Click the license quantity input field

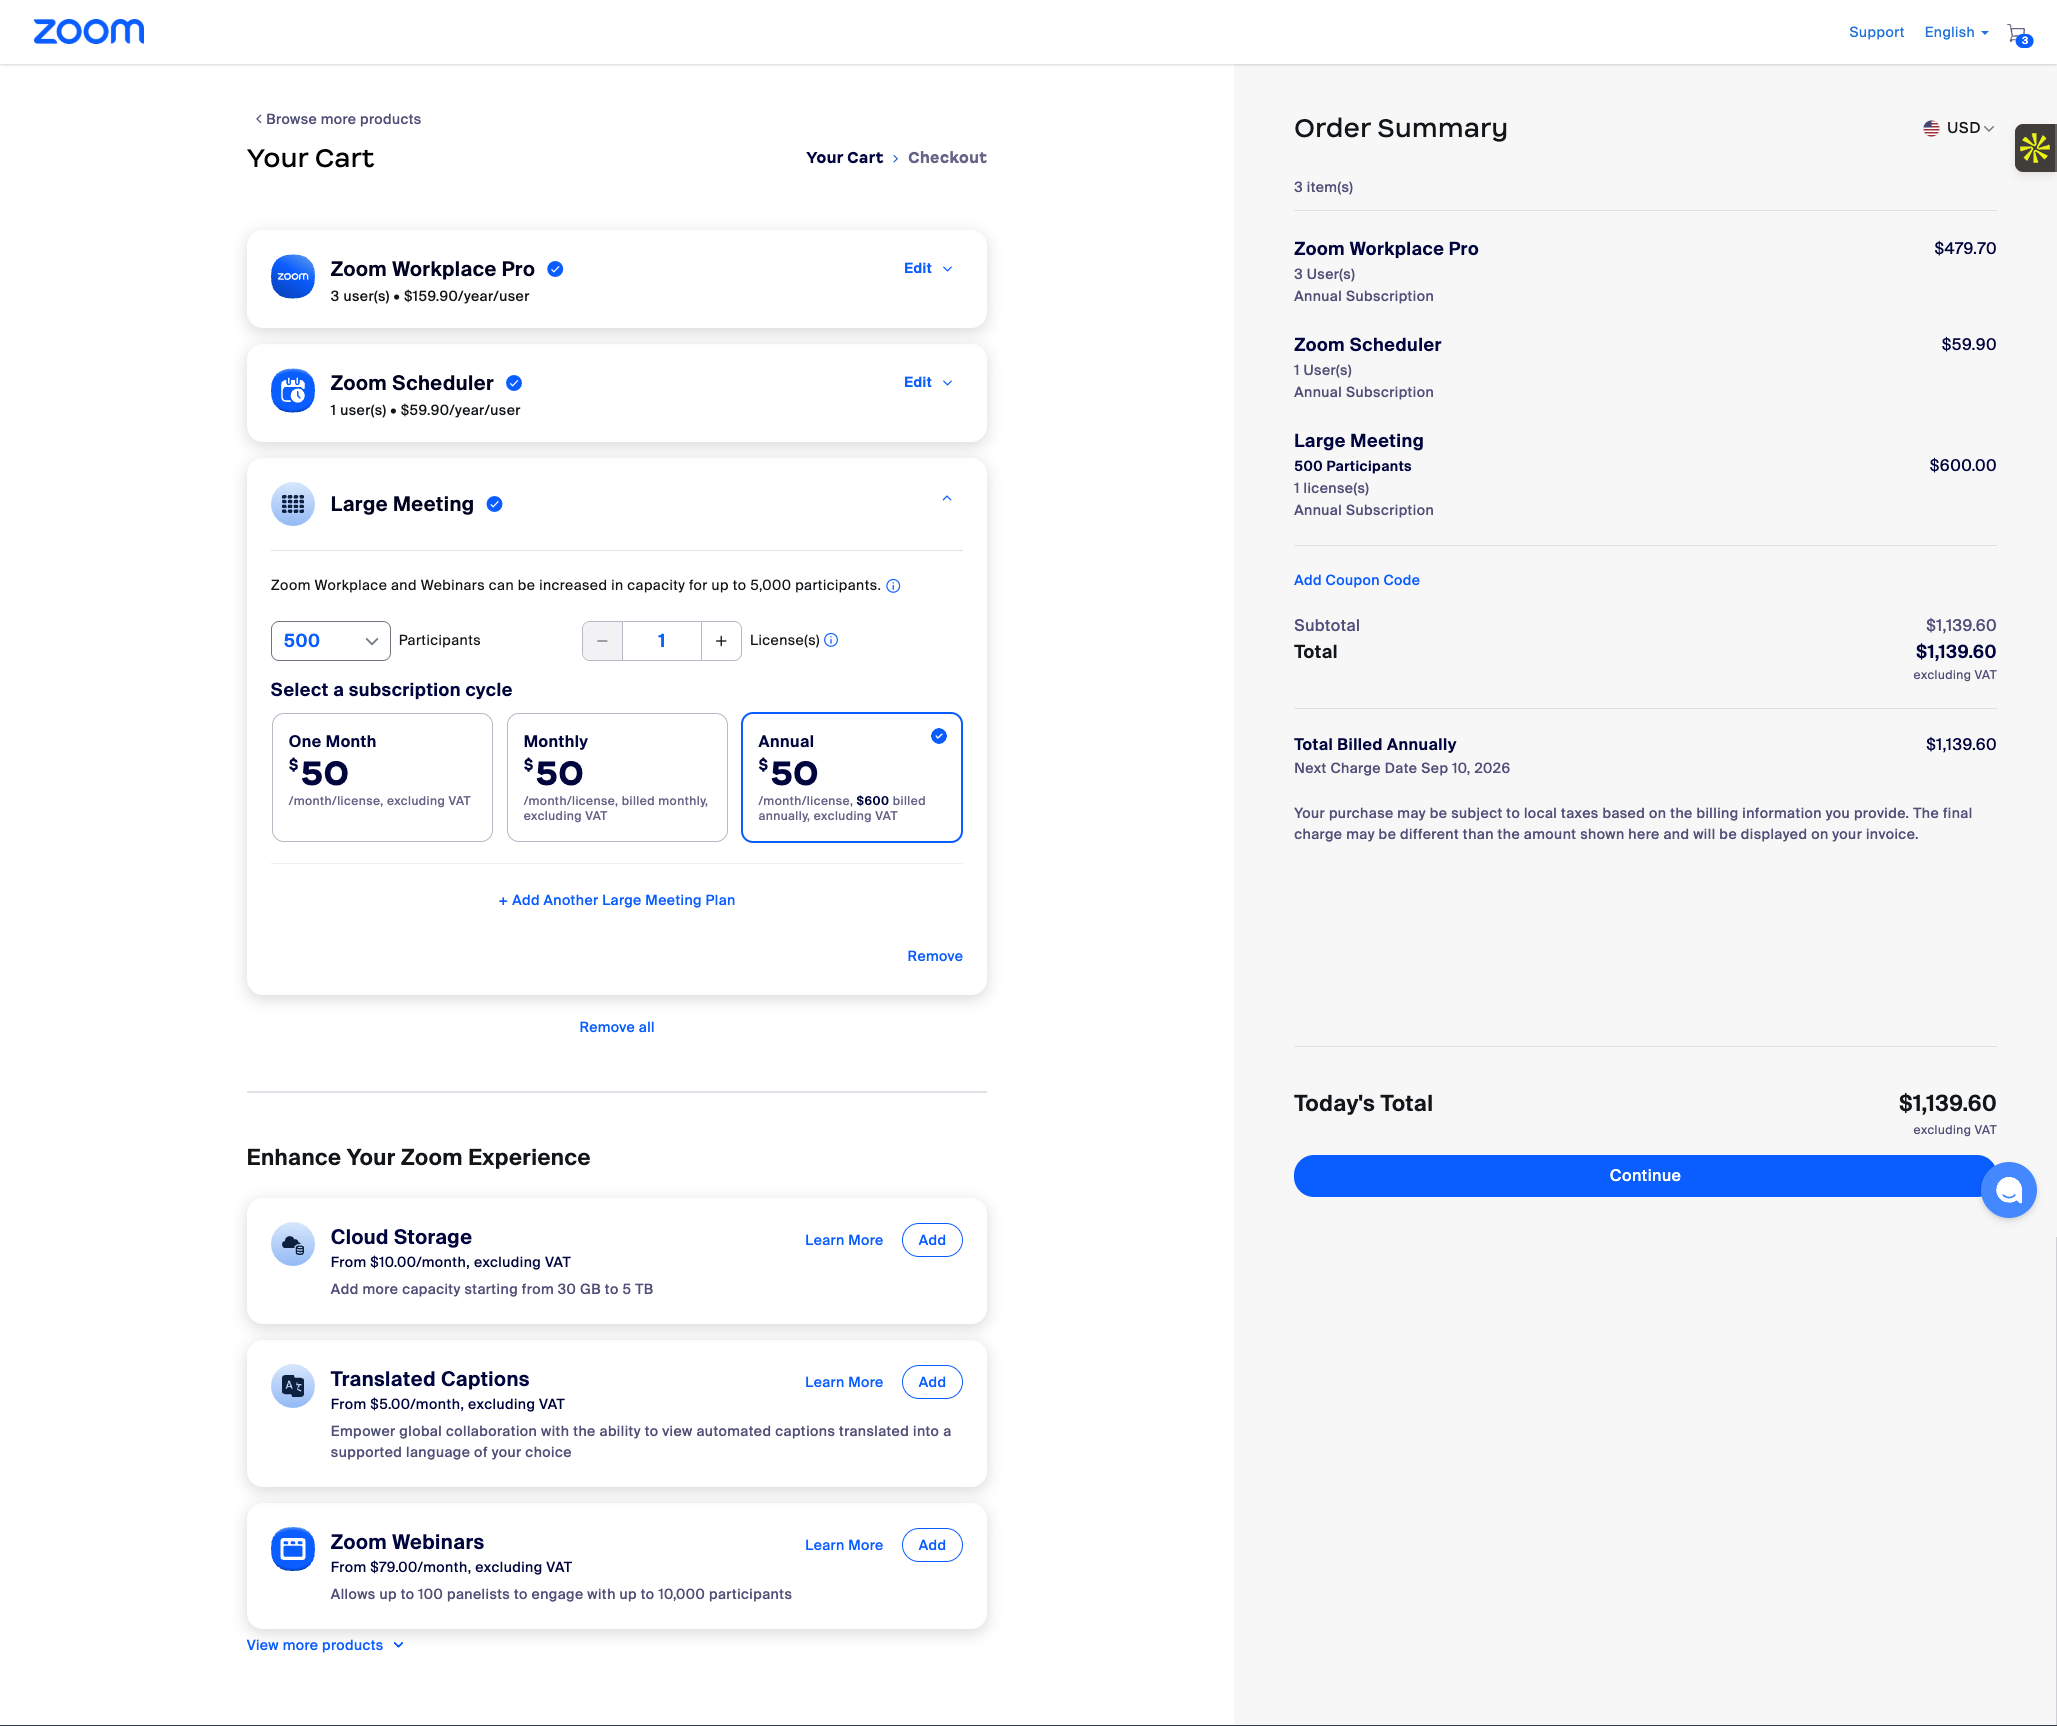coord(661,641)
